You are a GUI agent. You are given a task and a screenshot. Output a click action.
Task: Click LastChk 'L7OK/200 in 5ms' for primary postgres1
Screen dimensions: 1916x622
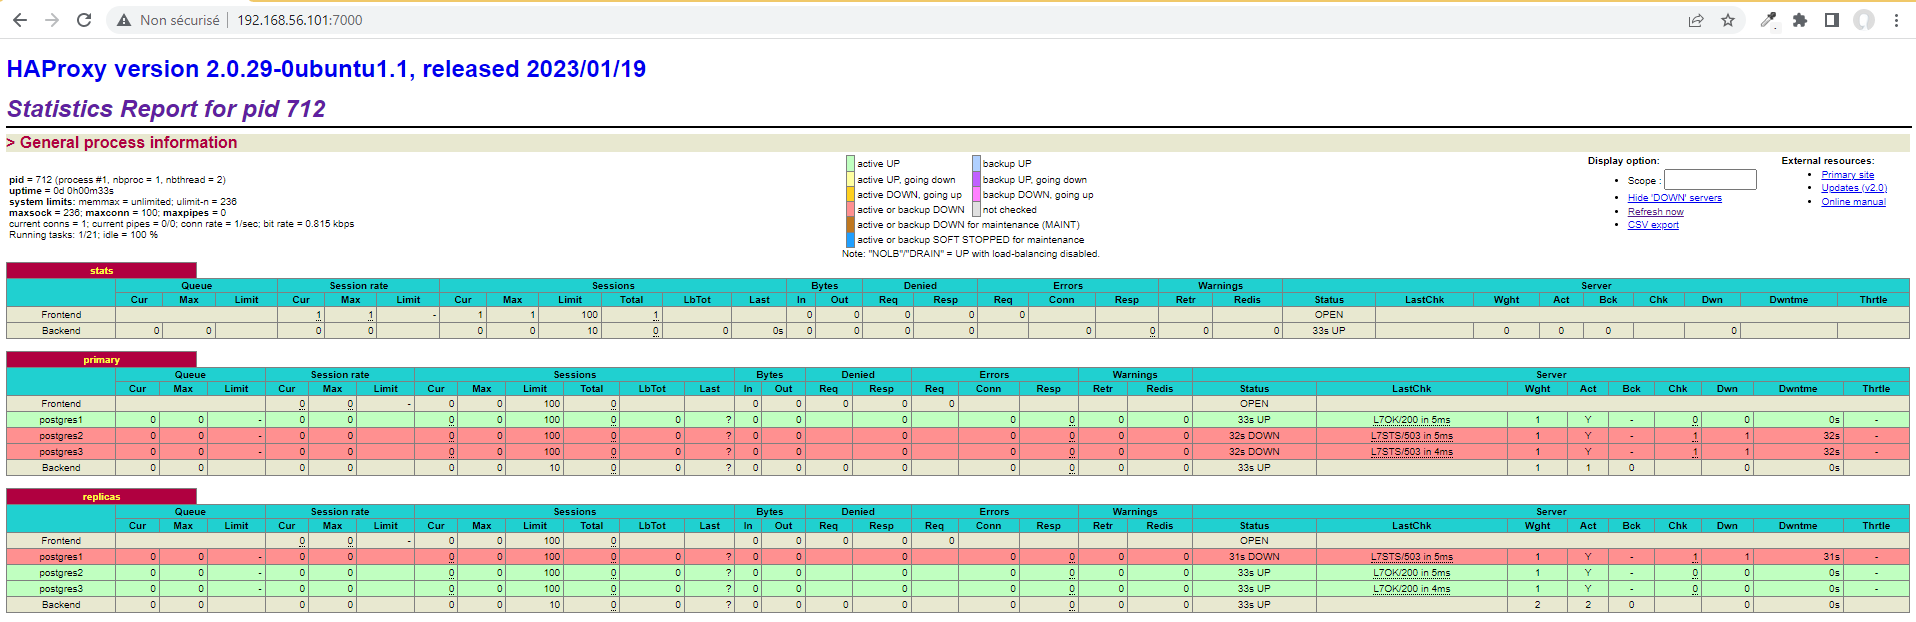pos(1411,420)
